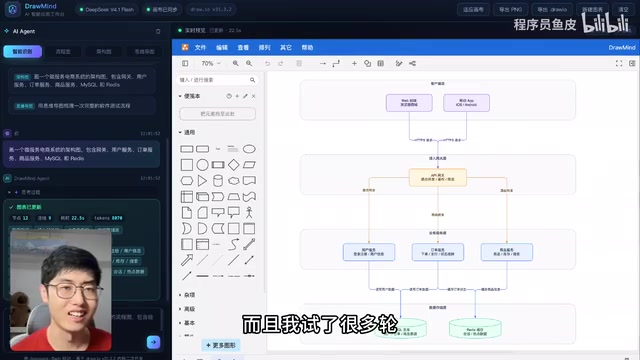This screenshot has width=640, height=360.
Task: Select the ellipse shape in General palette
Action: (249, 149)
